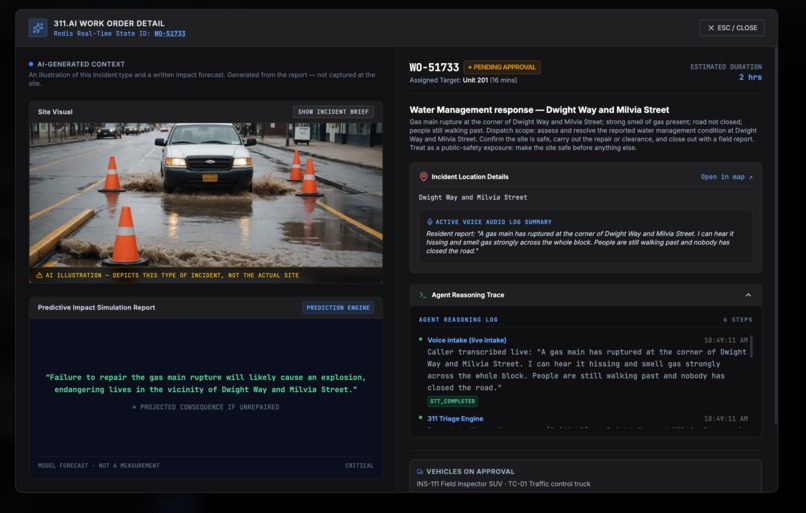
Task: Click the Prediction Engine badge
Action: [338, 307]
